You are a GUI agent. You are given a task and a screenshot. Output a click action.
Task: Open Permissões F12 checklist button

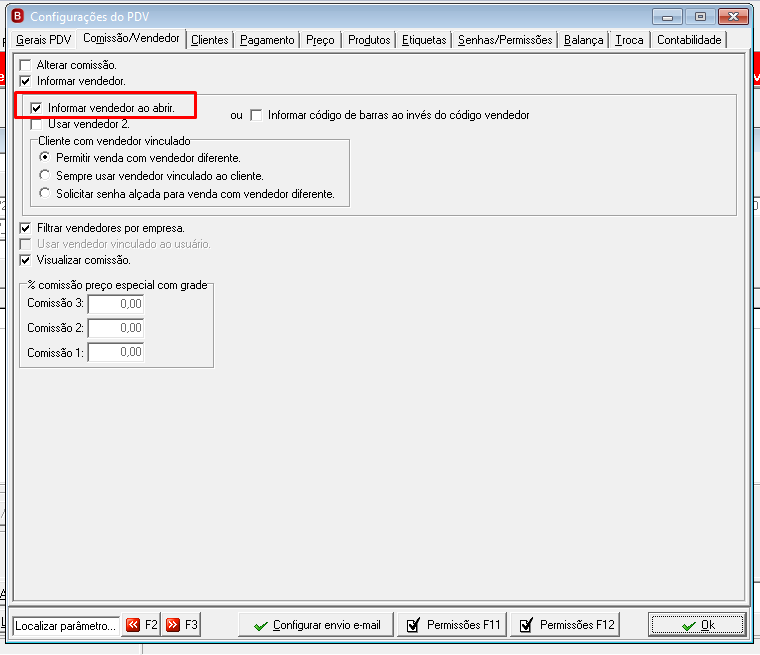565,624
